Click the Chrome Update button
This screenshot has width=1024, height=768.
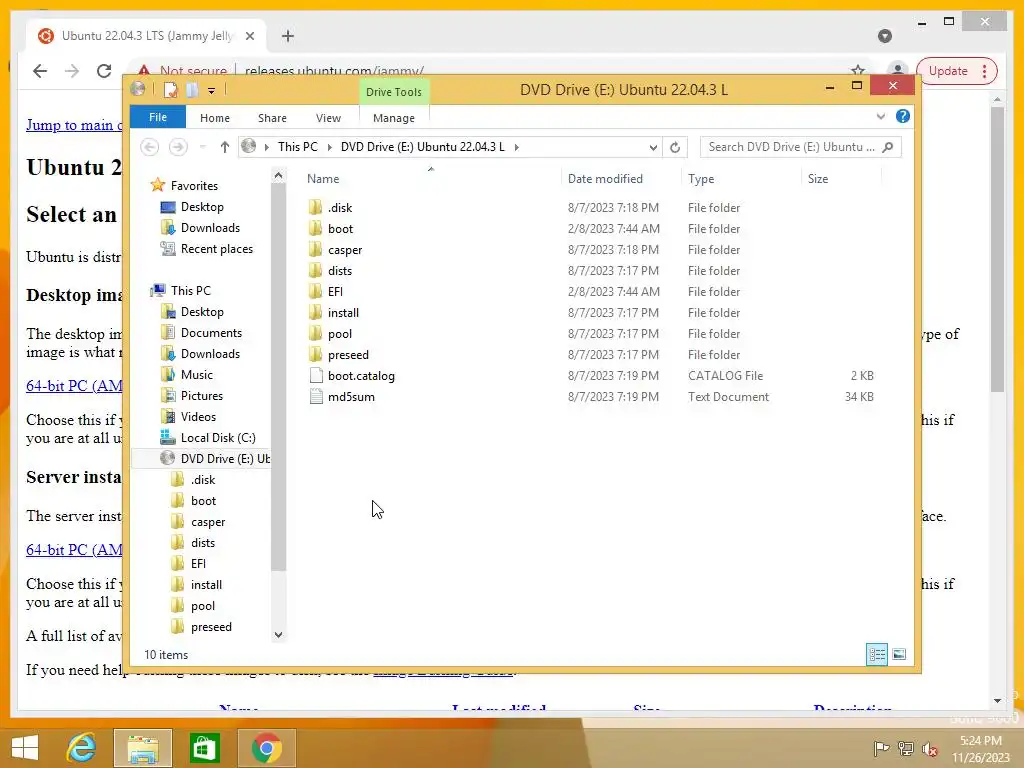coord(957,71)
